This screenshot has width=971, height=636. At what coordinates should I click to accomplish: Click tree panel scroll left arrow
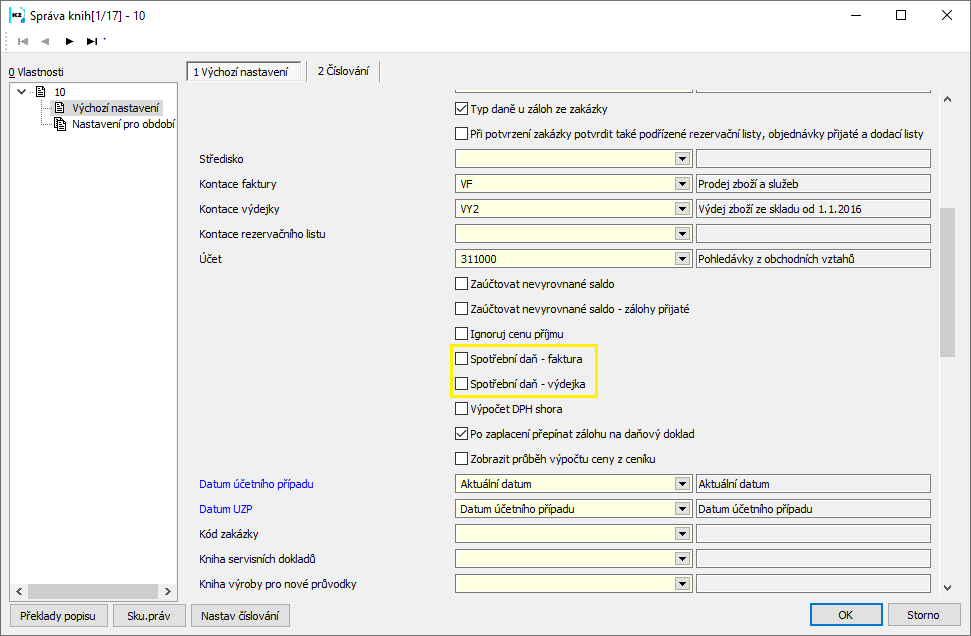(x=19, y=591)
